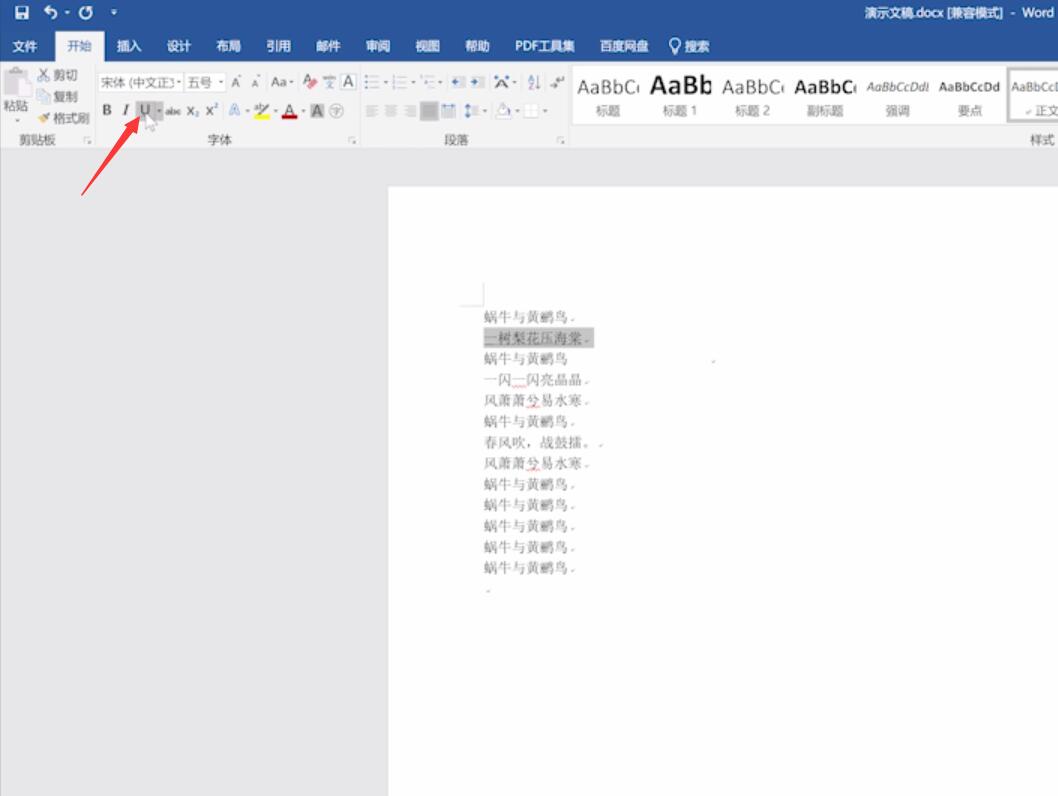Screen dimensions: 1058x796
Task: Toggle superscript formatting
Action: [212, 110]
